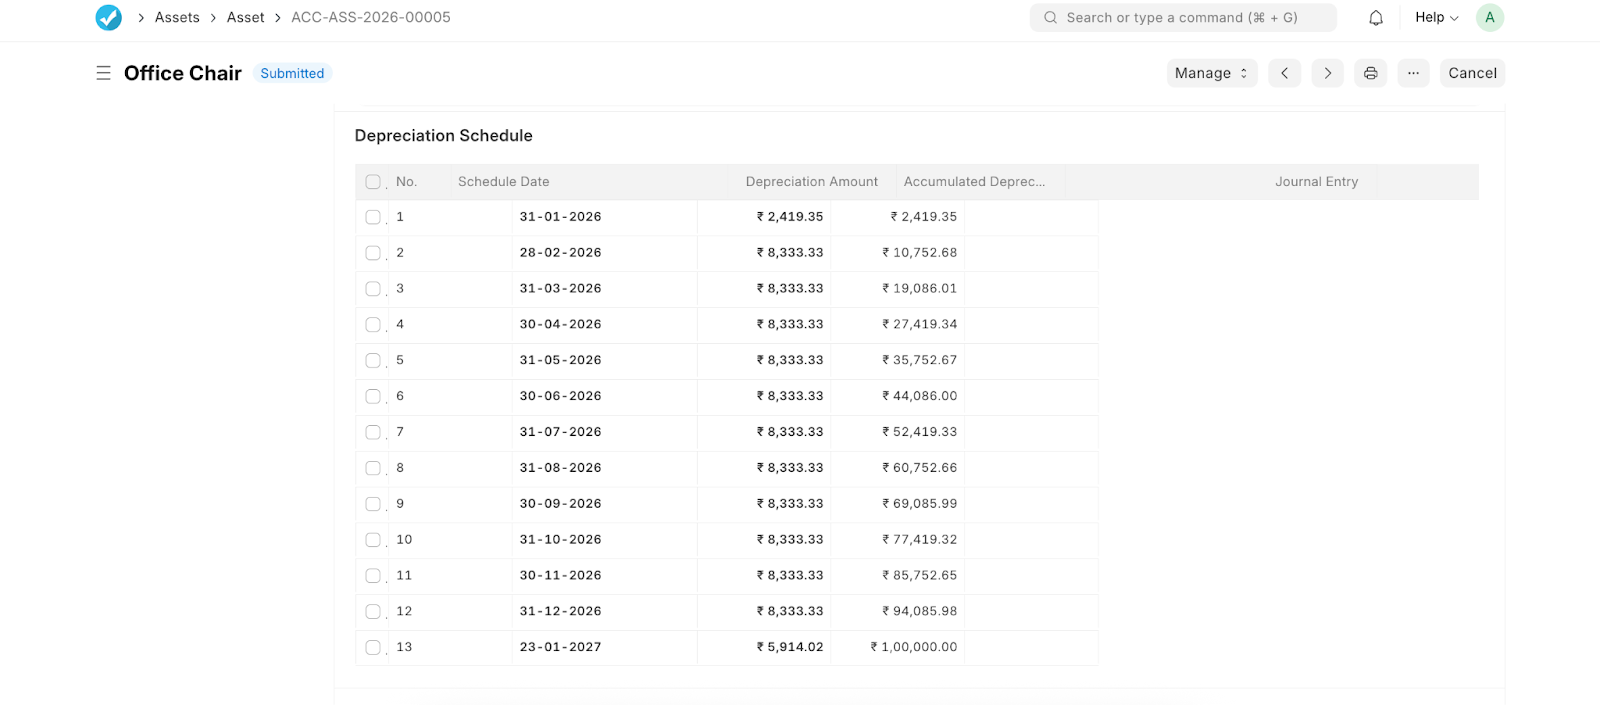Navigate to Assets breadcrumb
This screenshot has width=1600, height=705.
click(177, 18)
